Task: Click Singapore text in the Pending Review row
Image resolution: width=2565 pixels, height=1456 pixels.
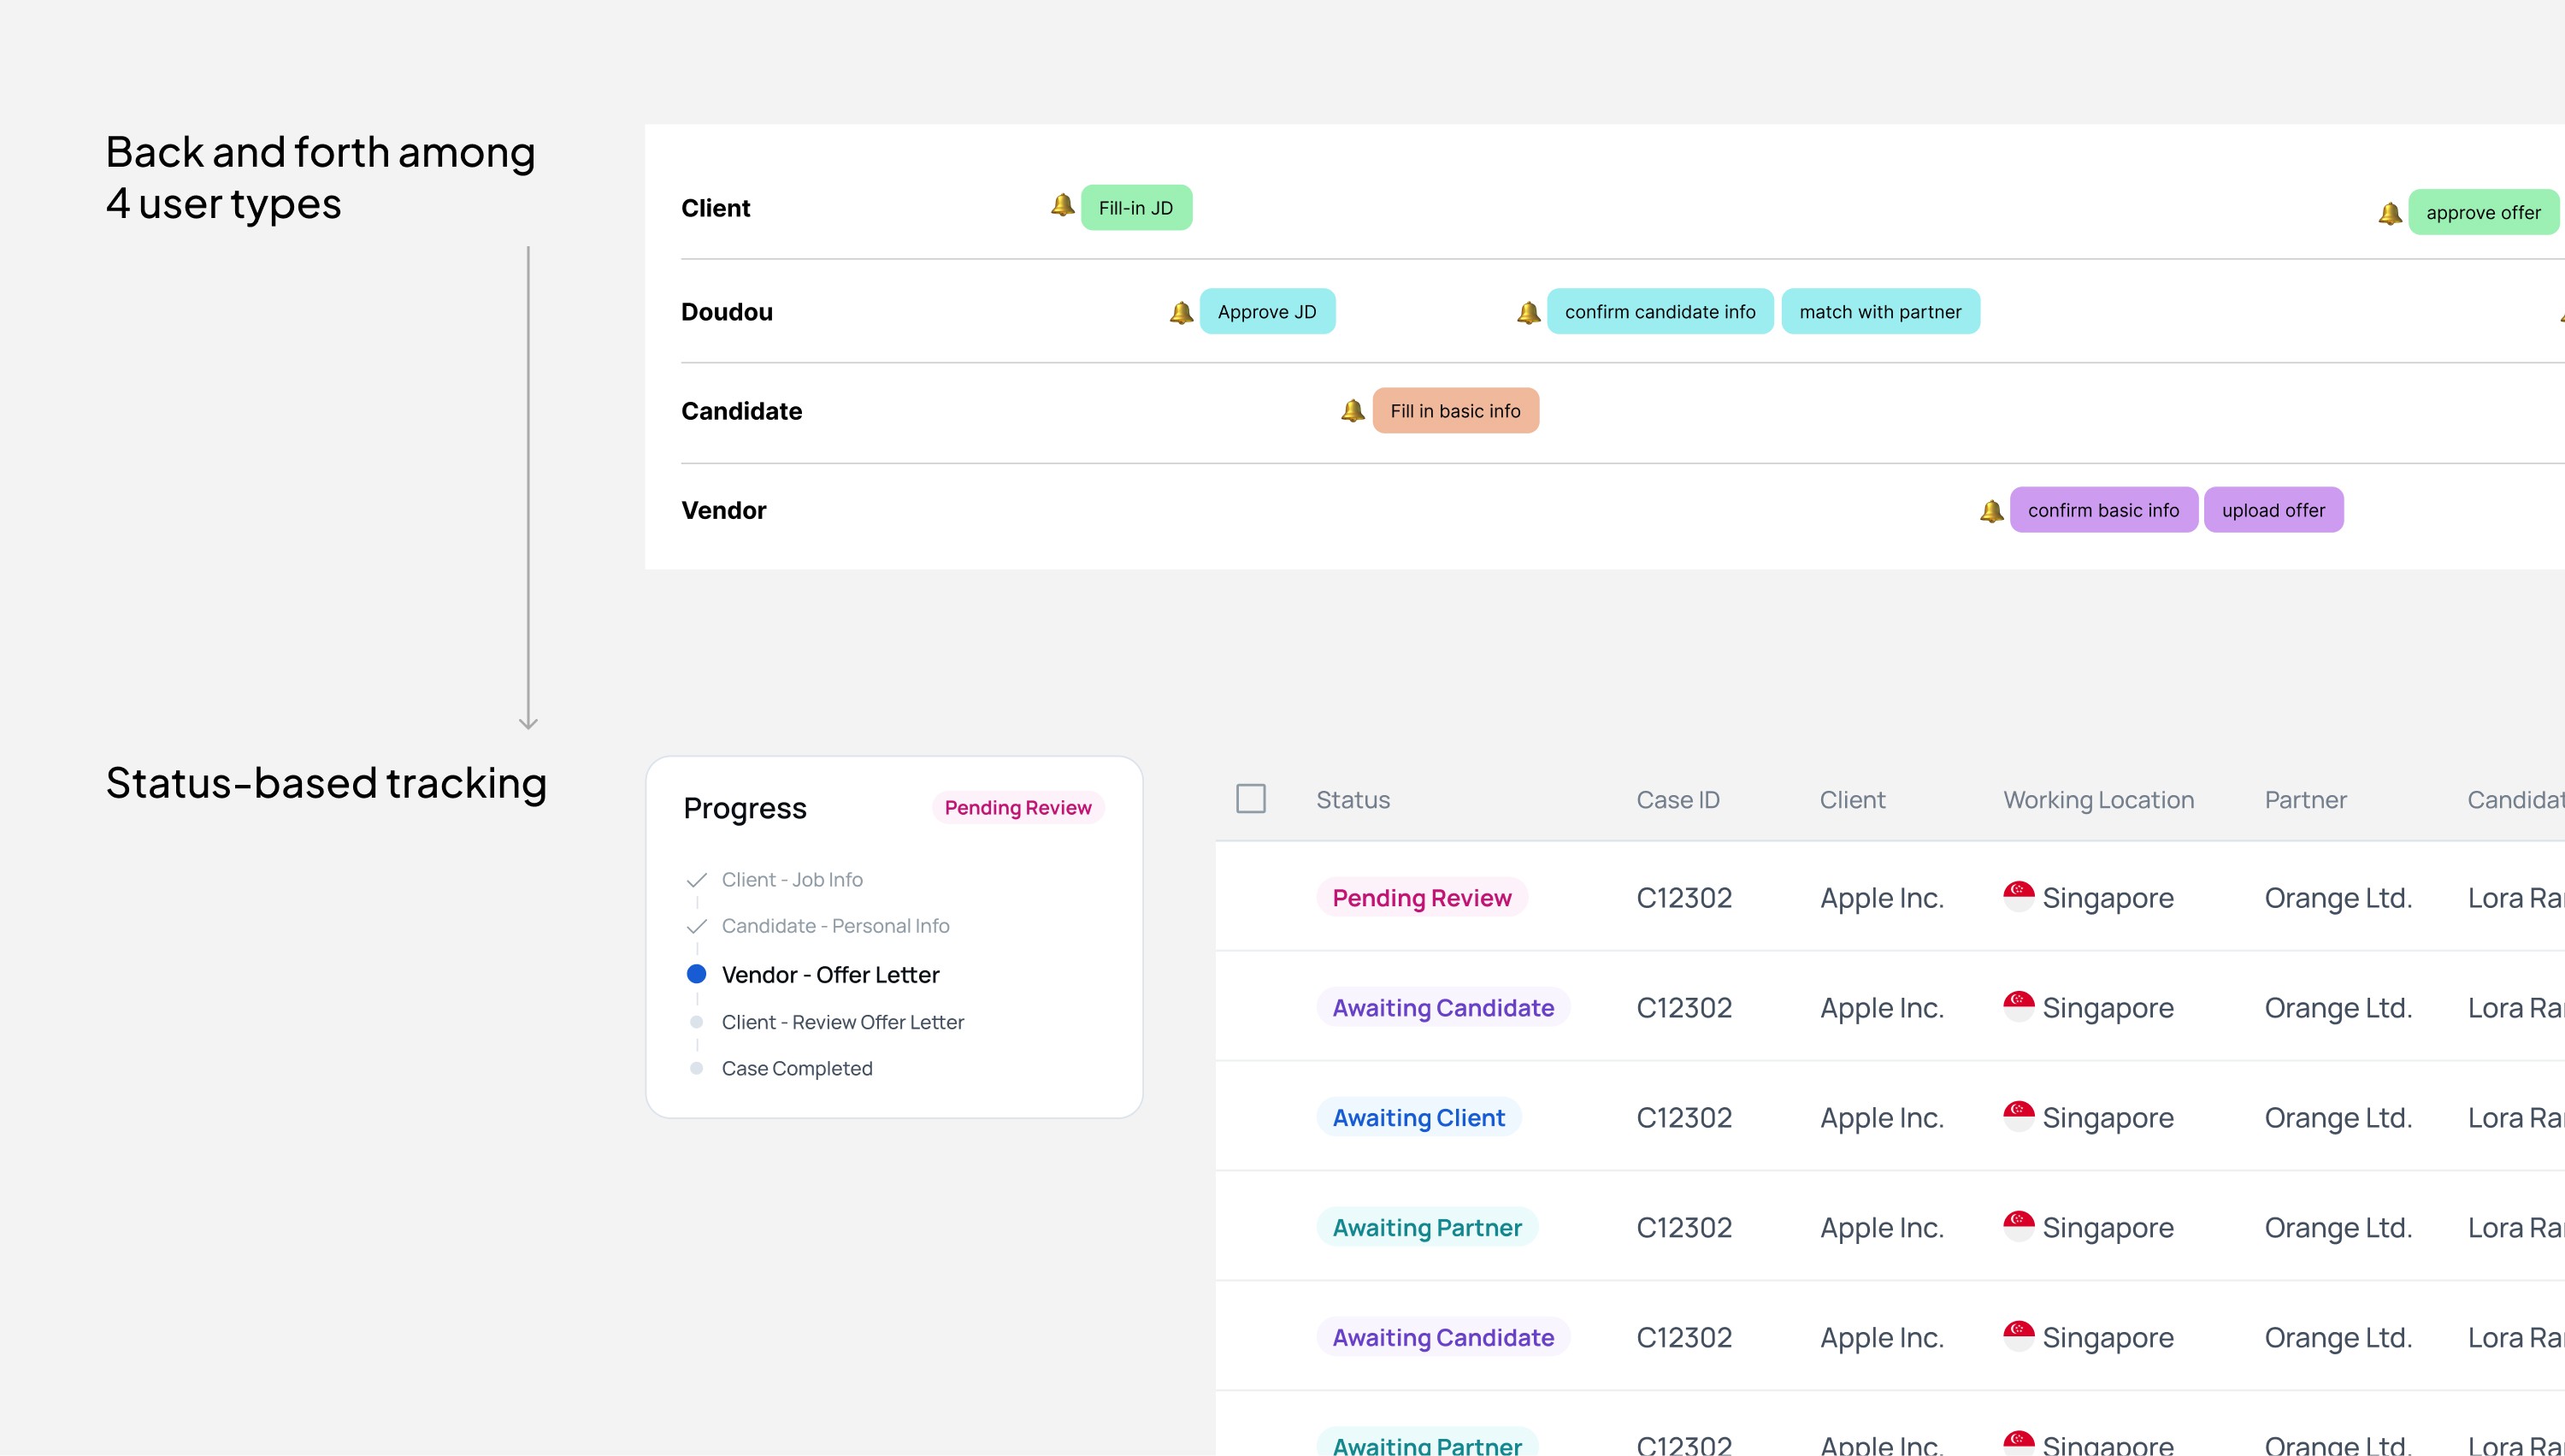Action: (x=2108, y=898)
